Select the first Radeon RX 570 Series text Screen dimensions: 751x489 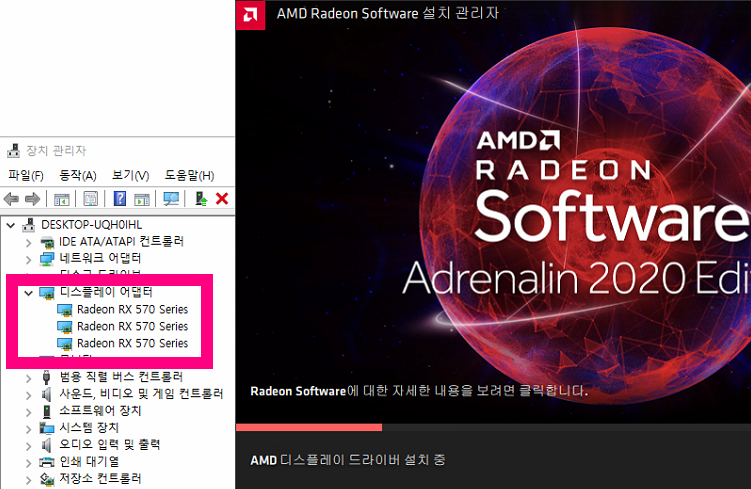(x=132, y=310)
